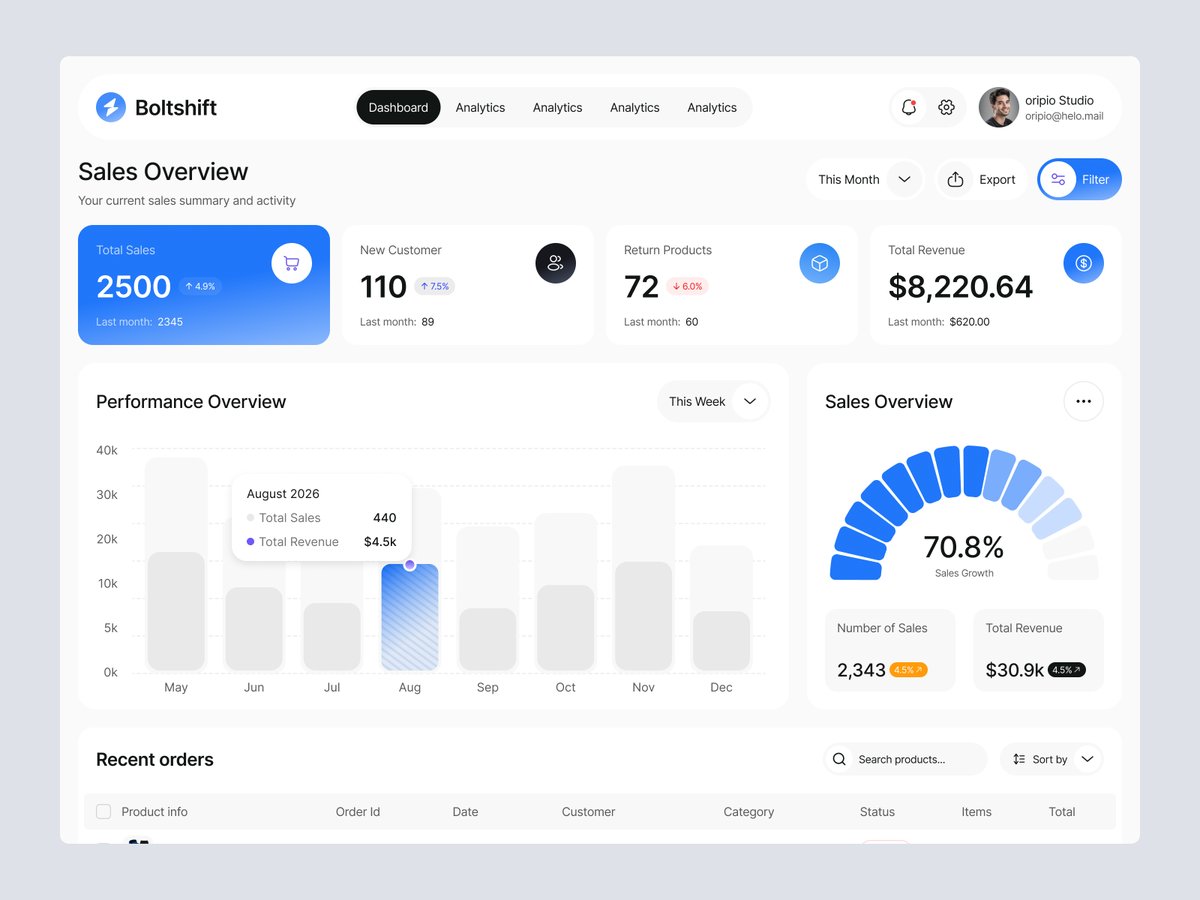Open the Sort by dropdown label
This screenshot has height=900, width=1200.
pos(1050,760)
